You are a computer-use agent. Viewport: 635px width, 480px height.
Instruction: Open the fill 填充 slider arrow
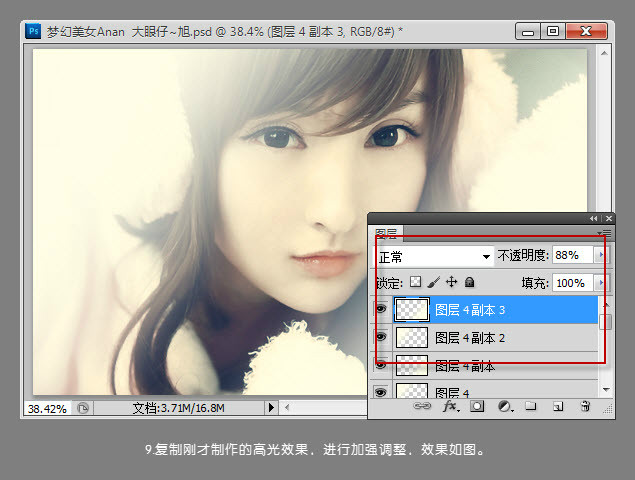click(x=601, y=283)
